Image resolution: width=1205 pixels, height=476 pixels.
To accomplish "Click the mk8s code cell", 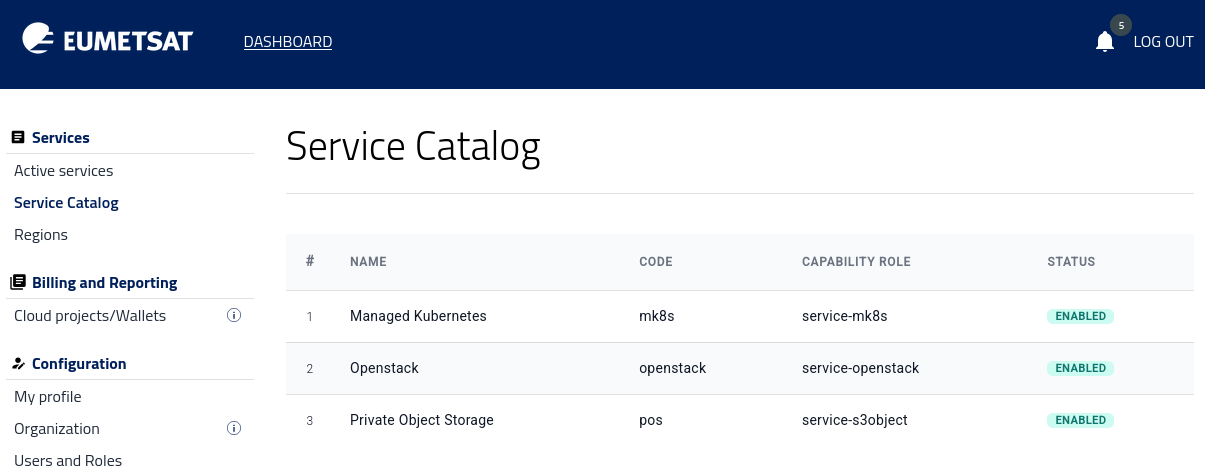I will point(657,316).
